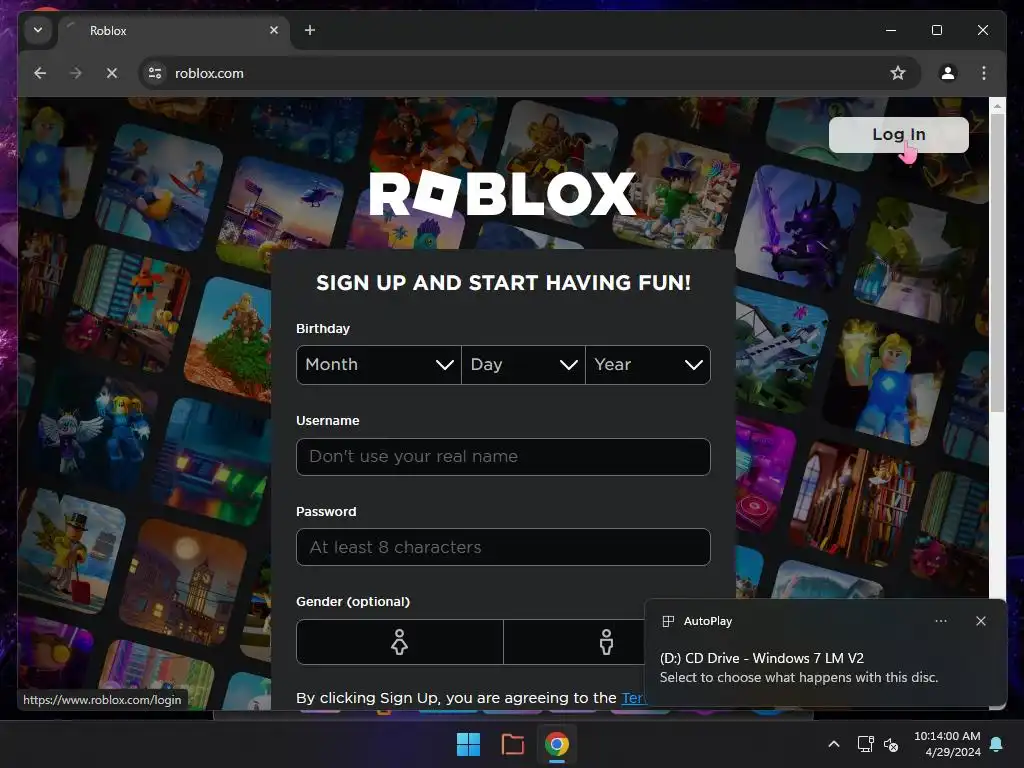
Task: Open the notification bell icon
Action: click(997, 744)
